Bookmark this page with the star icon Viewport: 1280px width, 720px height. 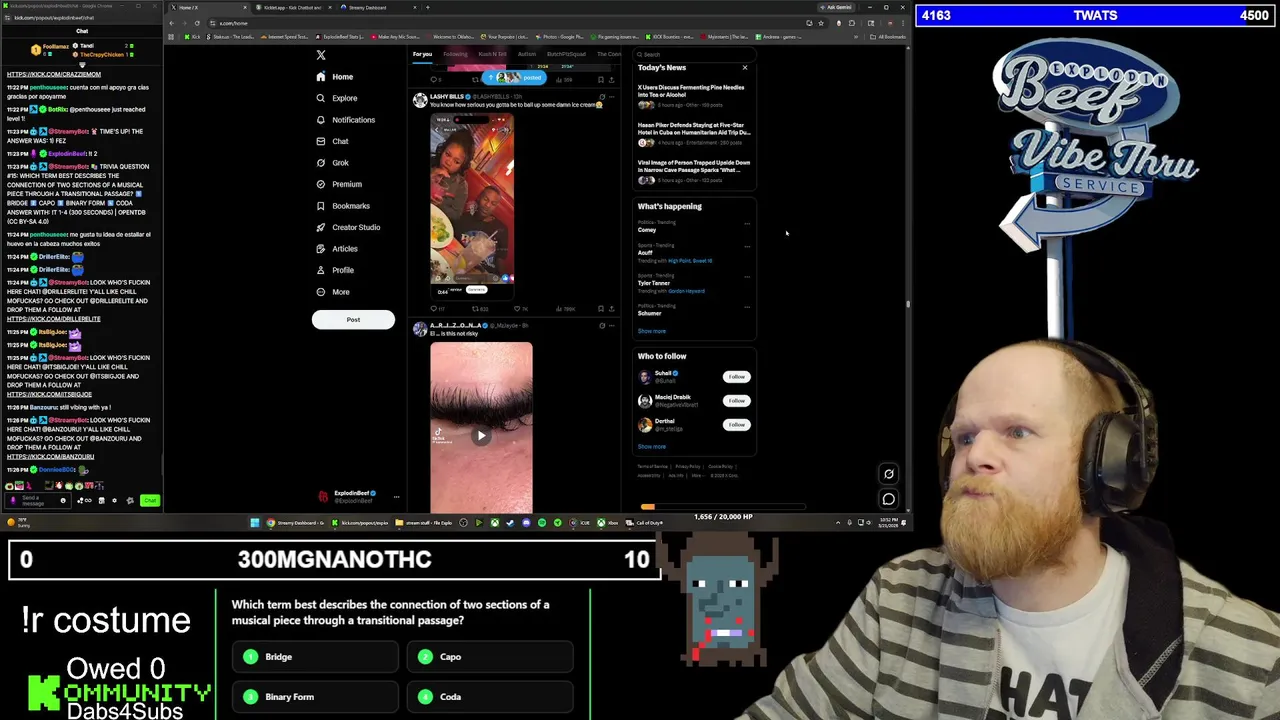tap(821, 23)
